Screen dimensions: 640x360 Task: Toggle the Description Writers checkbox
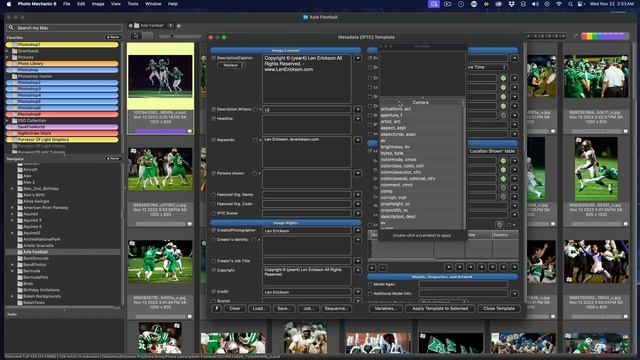tap(213, 109)
